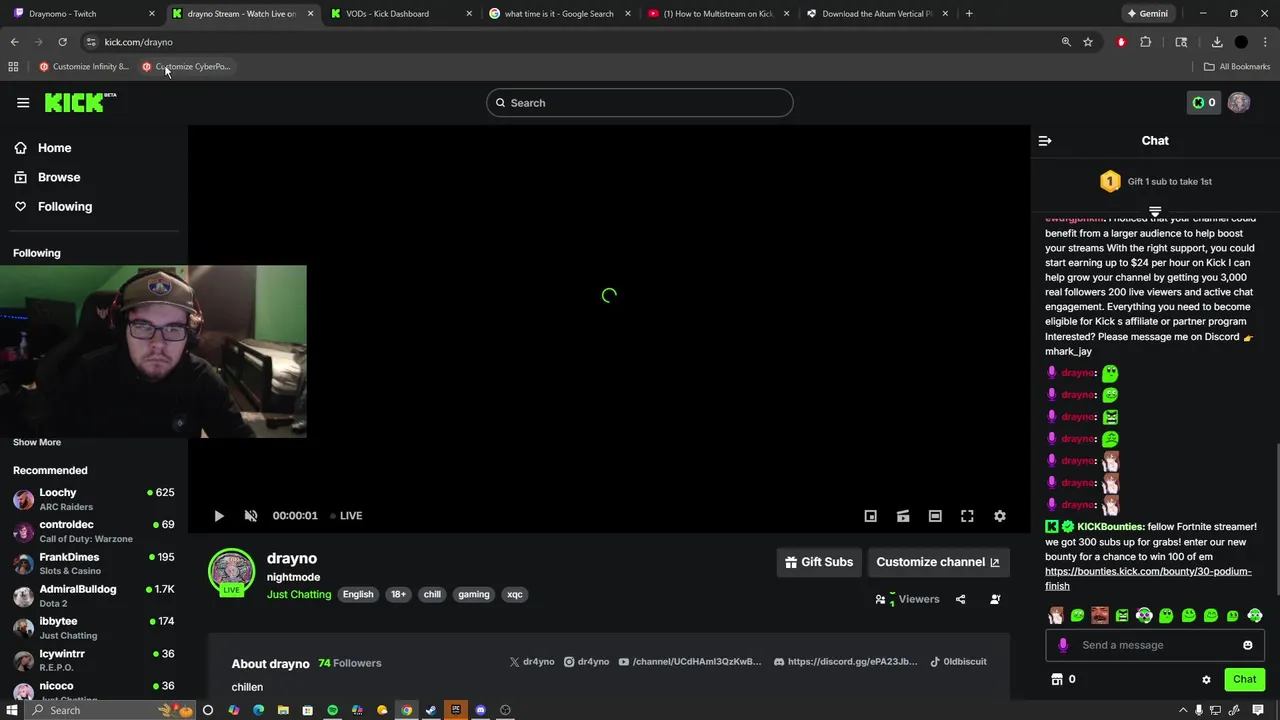Open recommended channel Icywintrr
Viewport: 1280px width, 720px height.
click(94, 660)
